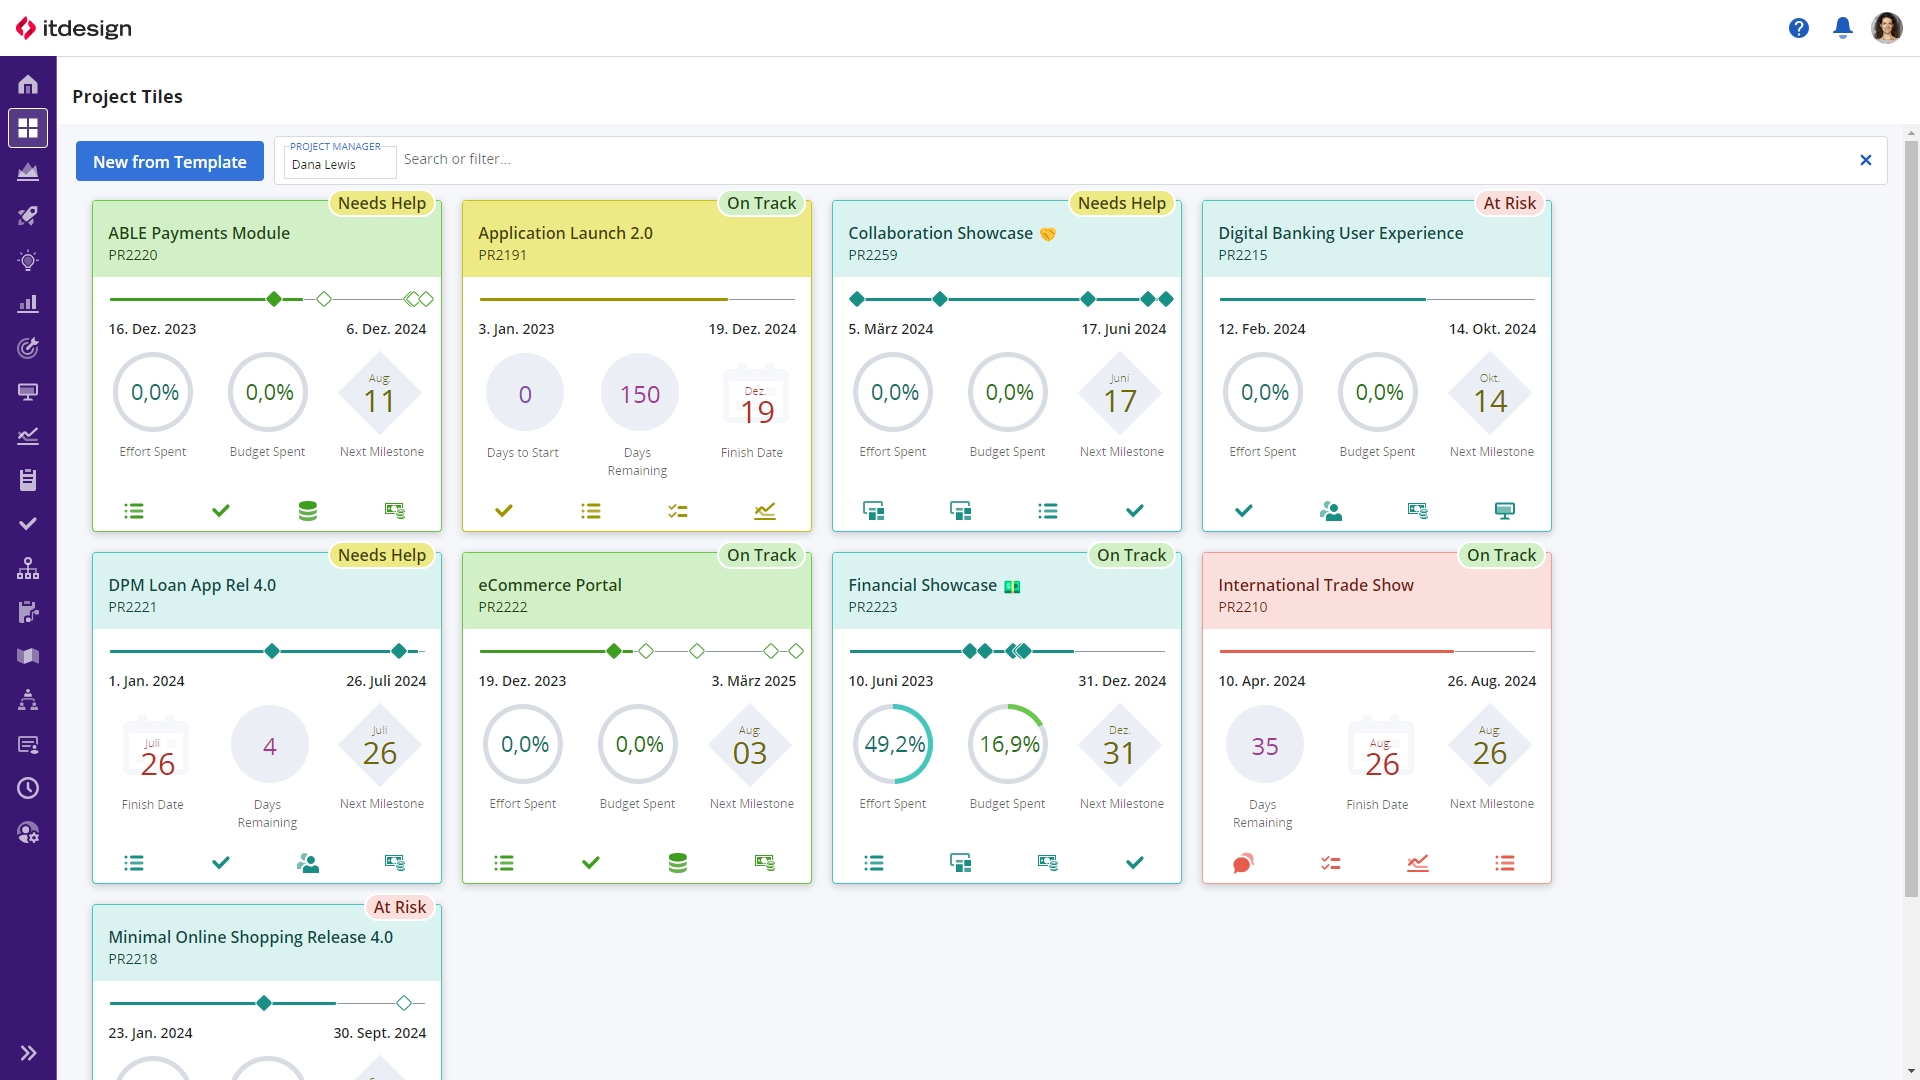This screenshot has height=1080, width=1920.
Task: Click New from Template button
Action: [170, 161]
